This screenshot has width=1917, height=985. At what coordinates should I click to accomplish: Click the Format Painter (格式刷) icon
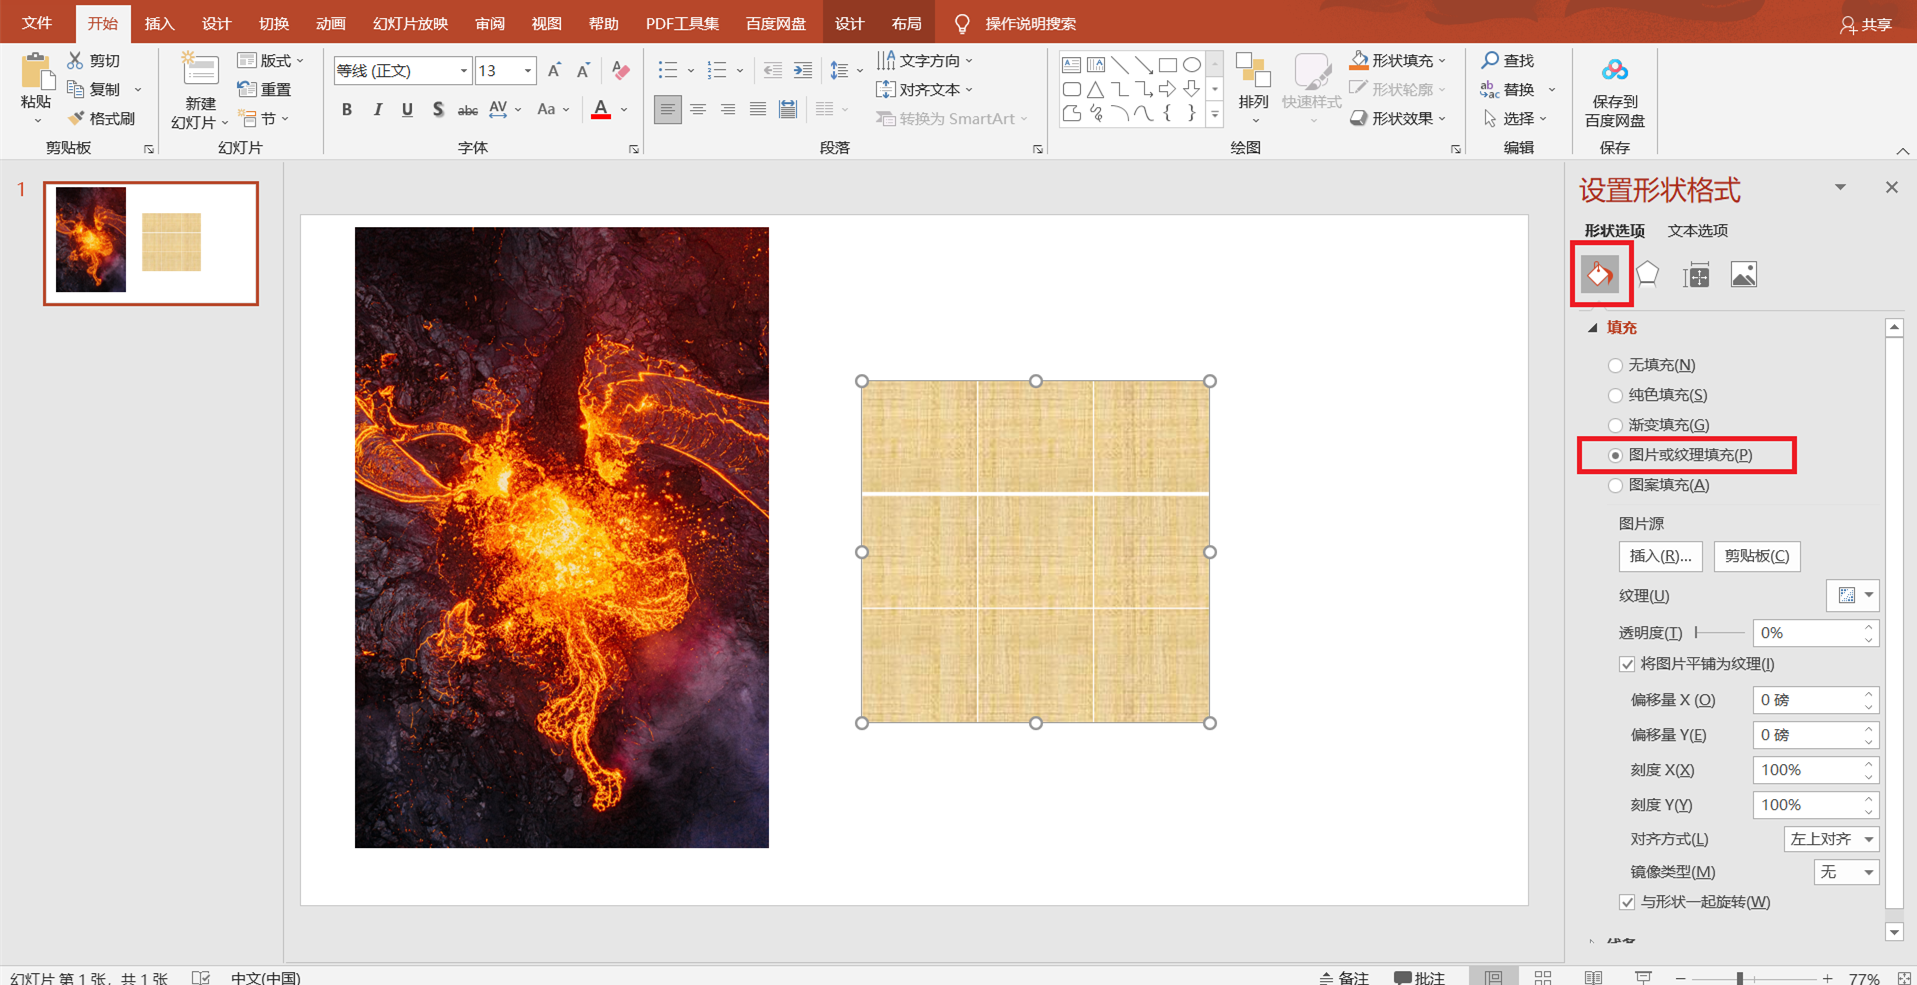click(x=76, y=118)
